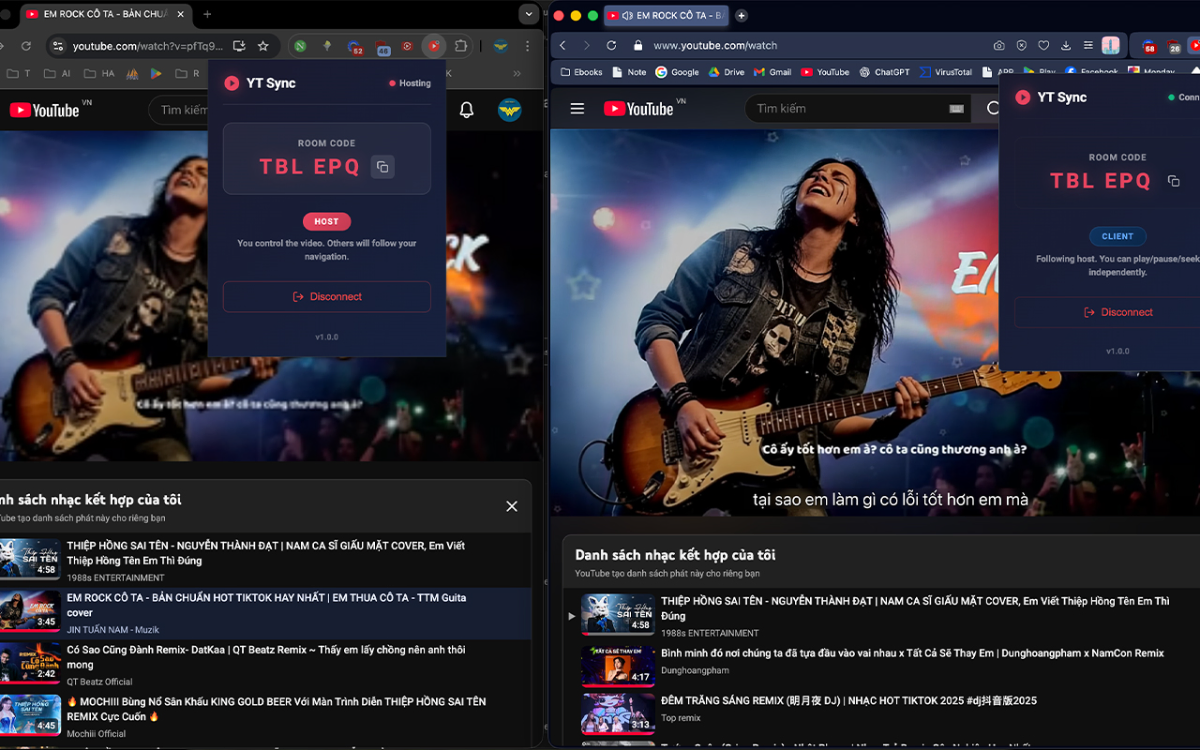This screenshot has width=1200, height=750.
Task: Close the playlist panel in left window
Action: click(x=512, y=506)
